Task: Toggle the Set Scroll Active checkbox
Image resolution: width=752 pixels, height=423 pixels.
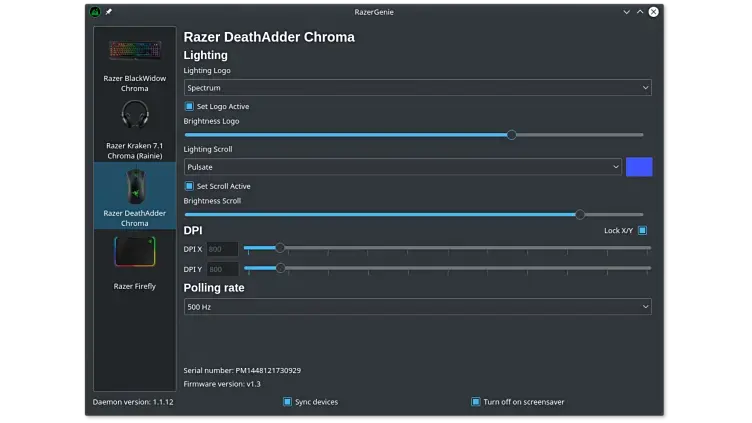Action: (189, 186)
